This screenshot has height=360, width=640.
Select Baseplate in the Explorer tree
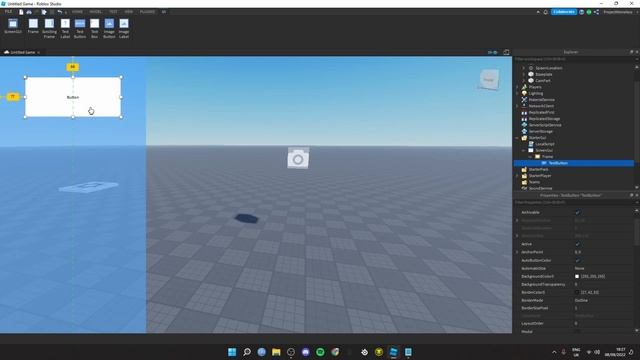pos(544,75)
